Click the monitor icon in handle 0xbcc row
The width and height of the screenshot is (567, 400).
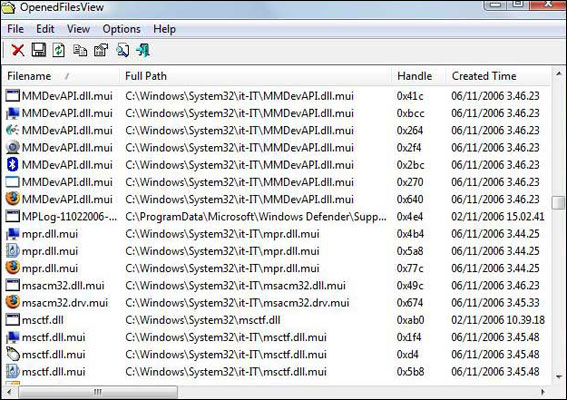click(13, 113)
